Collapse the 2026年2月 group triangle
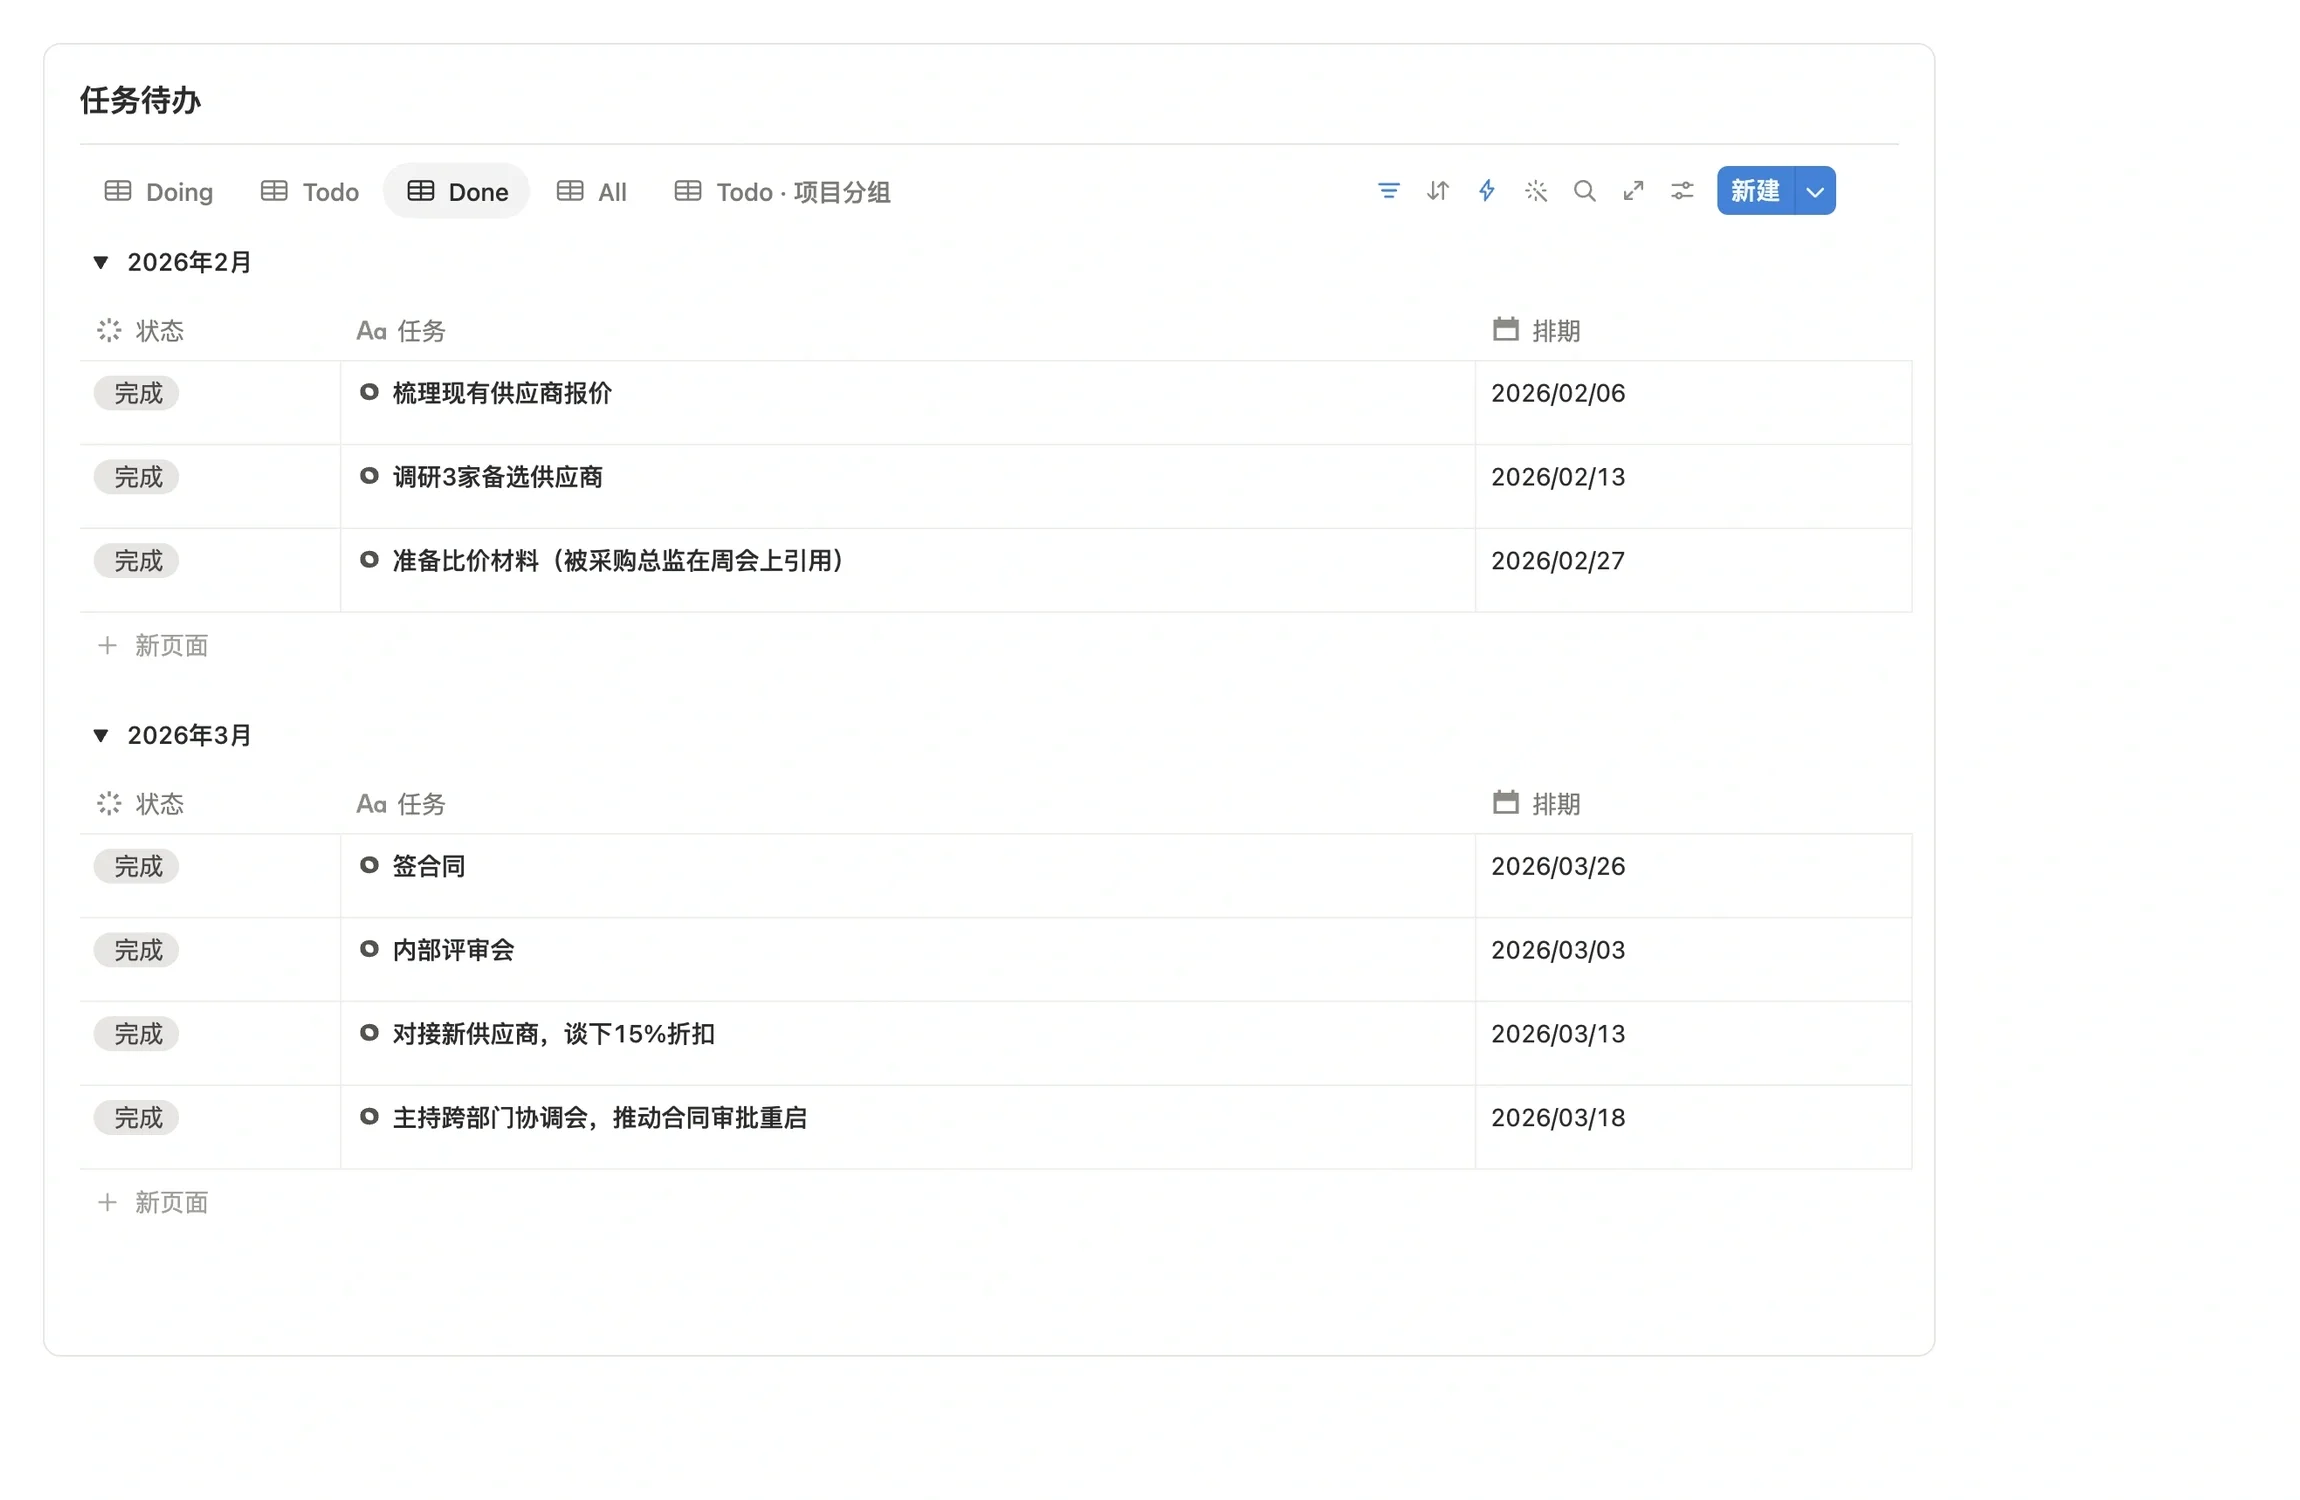This screenshot has height=1500, width=2300. [x=101, y=262]
